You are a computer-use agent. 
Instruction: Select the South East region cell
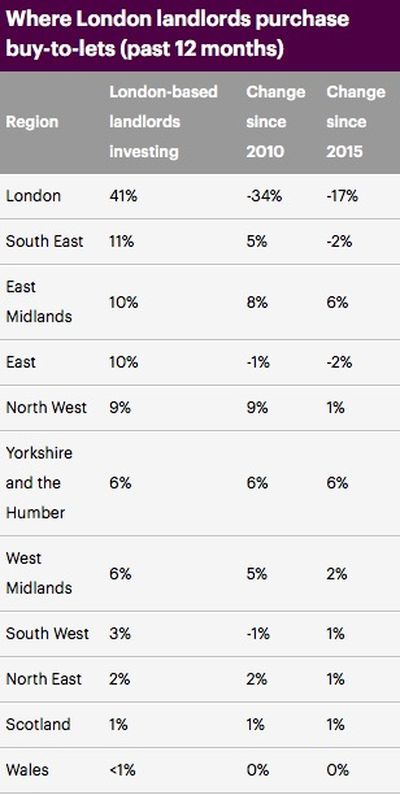point(44,241)
